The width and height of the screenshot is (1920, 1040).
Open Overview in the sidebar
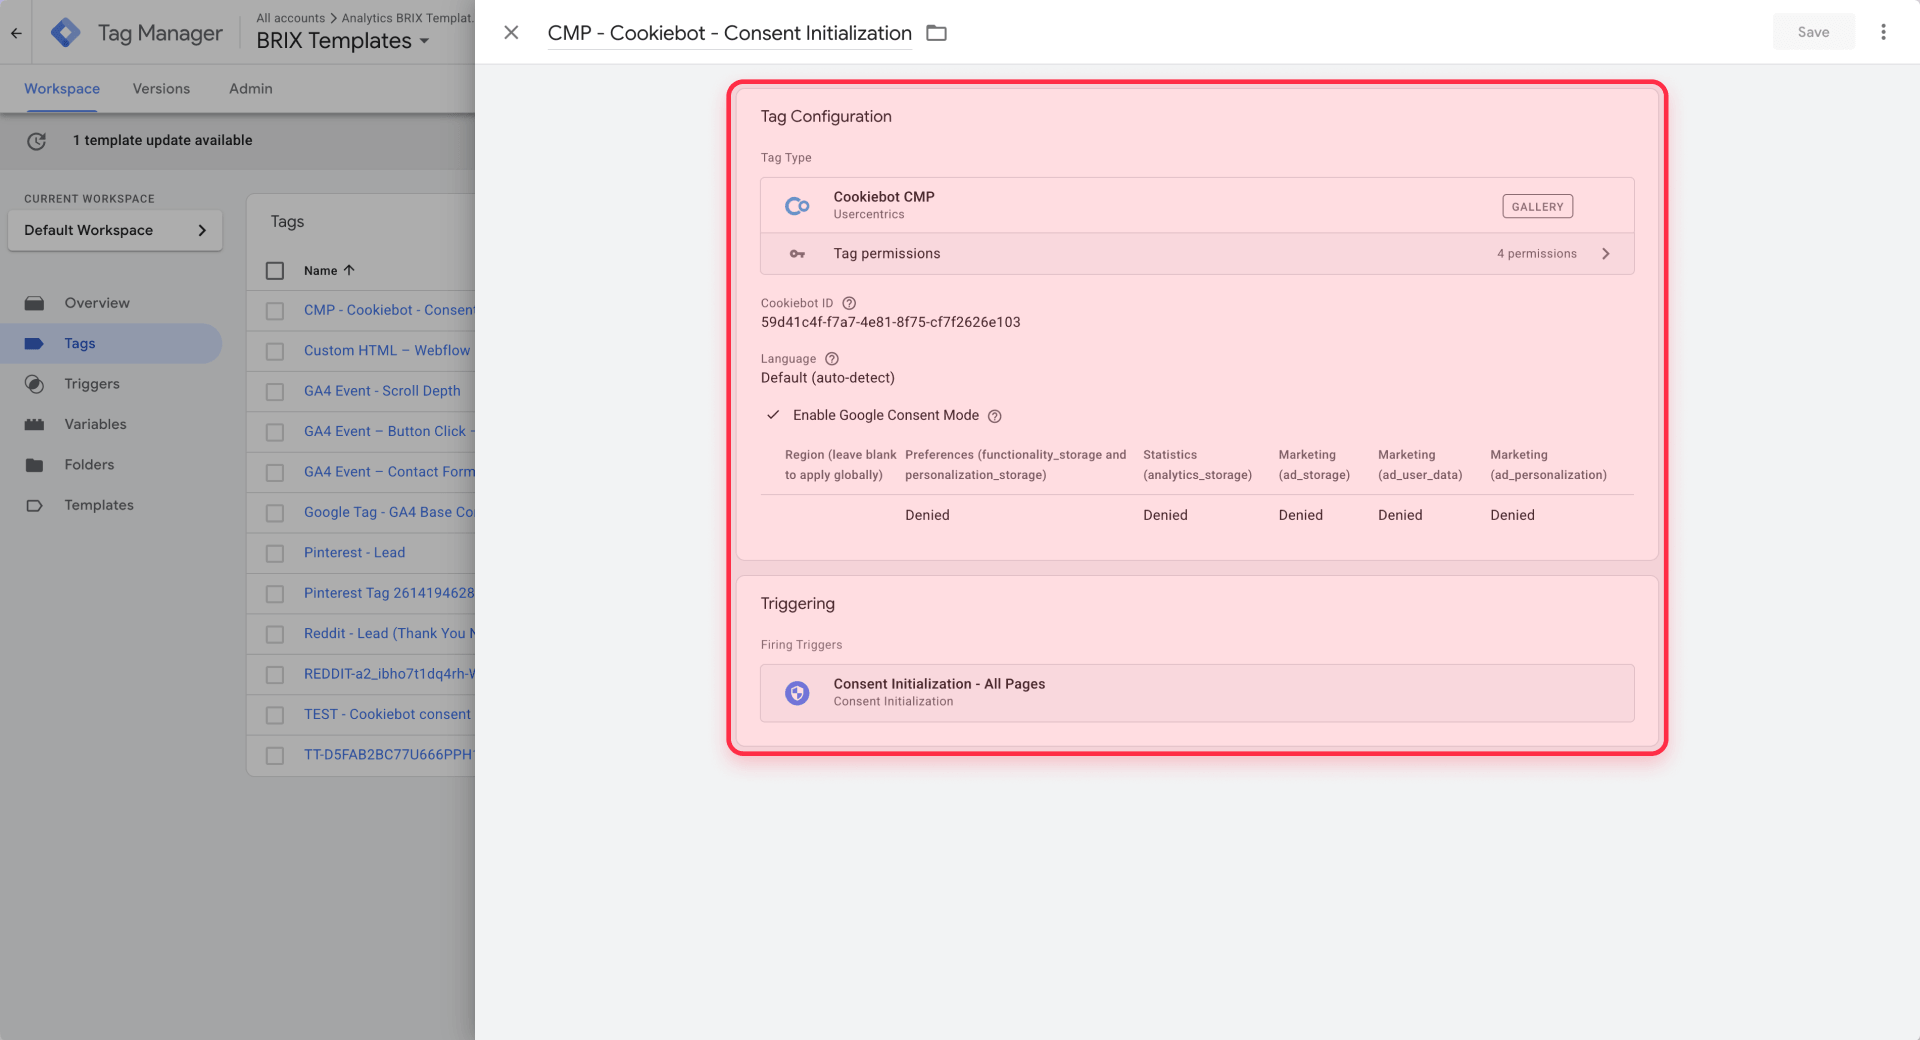pos(97,303)
